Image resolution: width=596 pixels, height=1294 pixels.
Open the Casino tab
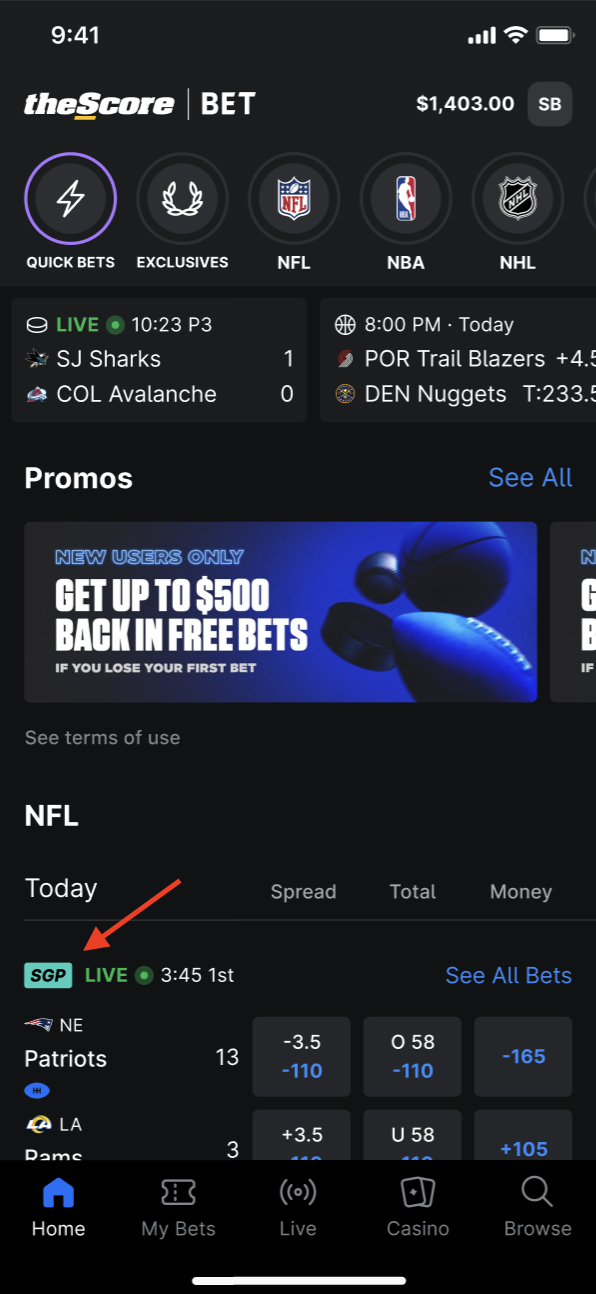(x=418, y=1208)
